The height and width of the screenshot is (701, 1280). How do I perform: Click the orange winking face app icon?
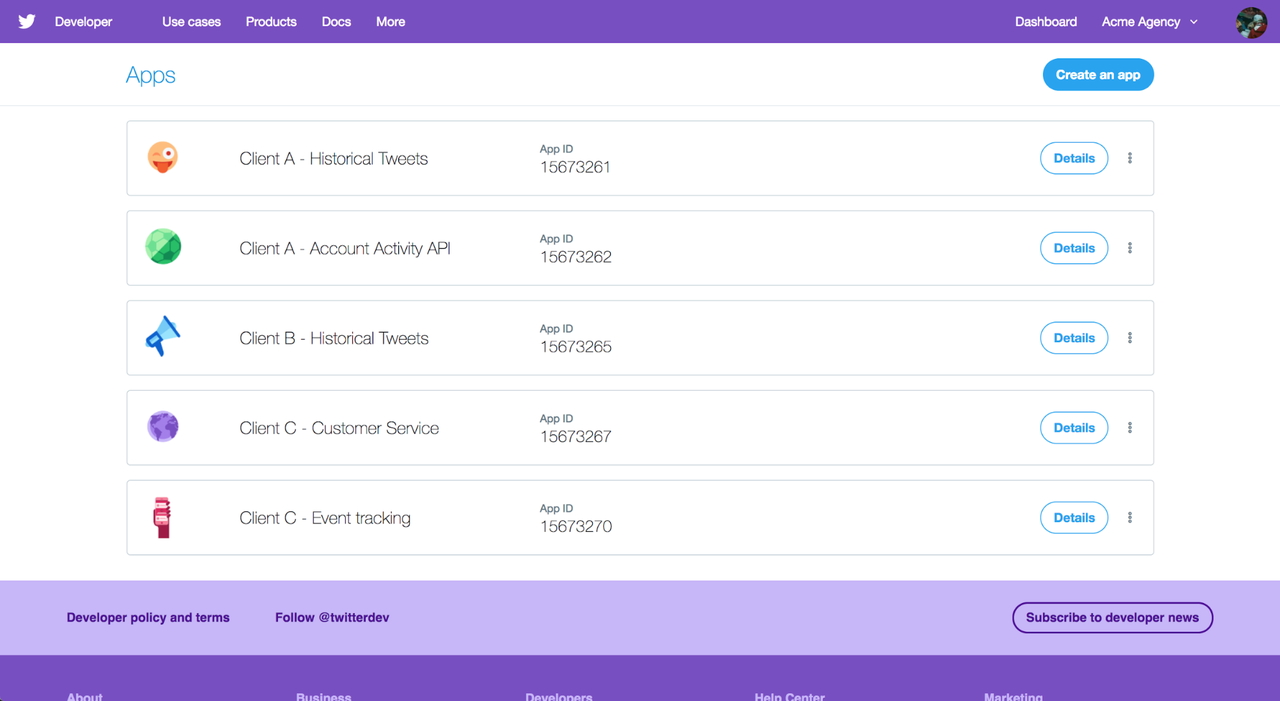click(163, 157)
